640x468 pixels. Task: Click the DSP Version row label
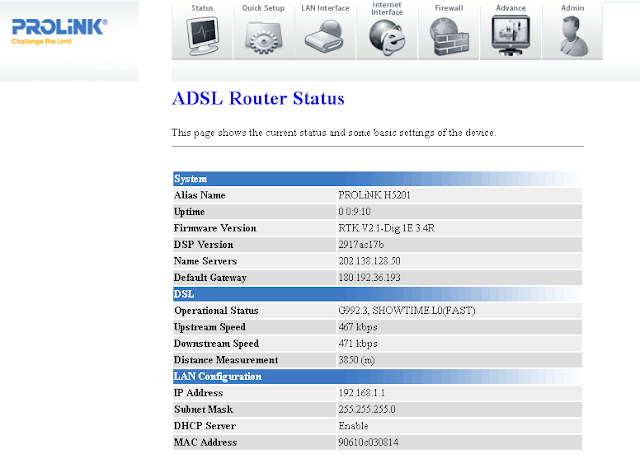click(x=204, y=245)
